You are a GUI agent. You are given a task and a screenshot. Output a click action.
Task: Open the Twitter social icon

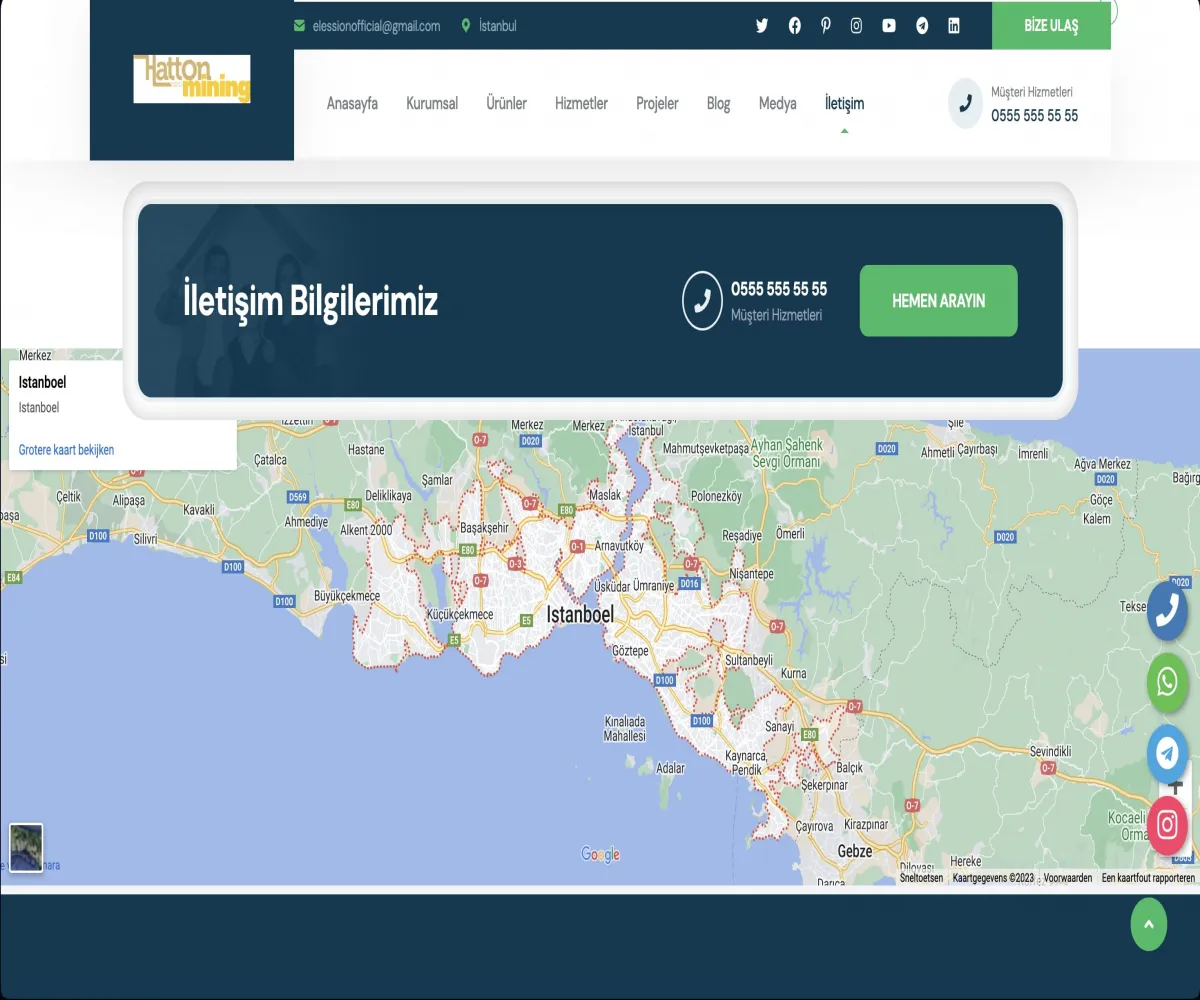point(762,26)
